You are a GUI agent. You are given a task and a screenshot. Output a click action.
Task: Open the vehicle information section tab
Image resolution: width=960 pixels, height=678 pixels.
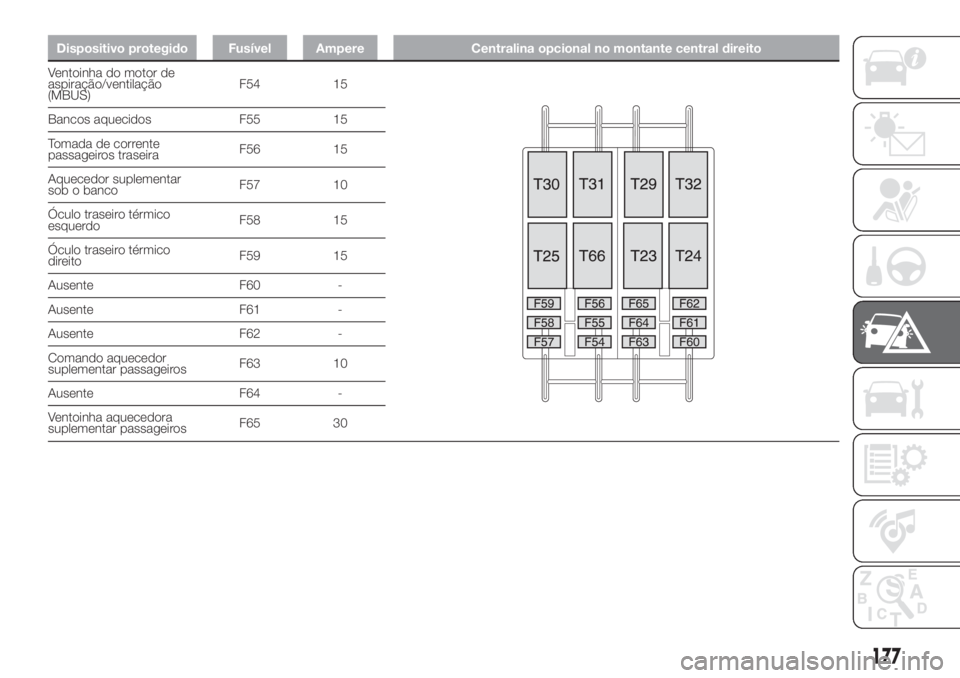[x=907, y=67]
